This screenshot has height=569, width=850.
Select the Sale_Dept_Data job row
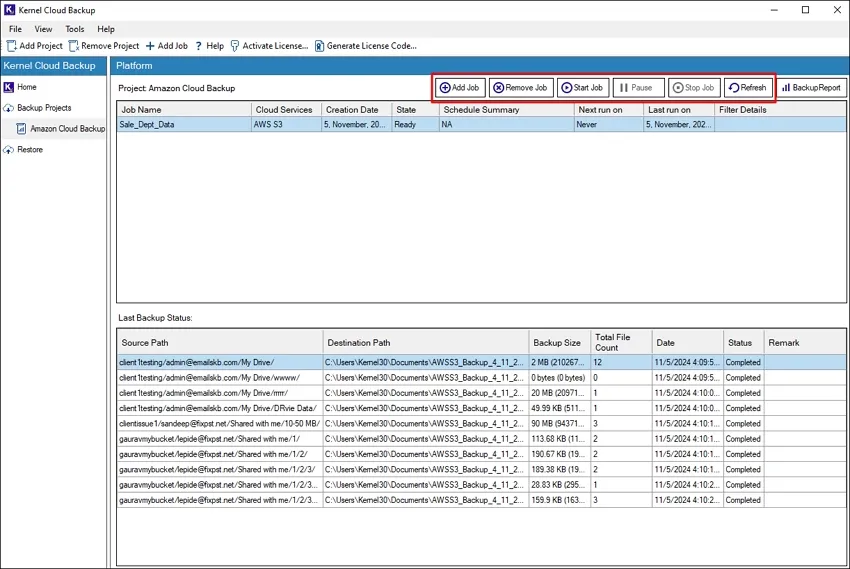481,125
